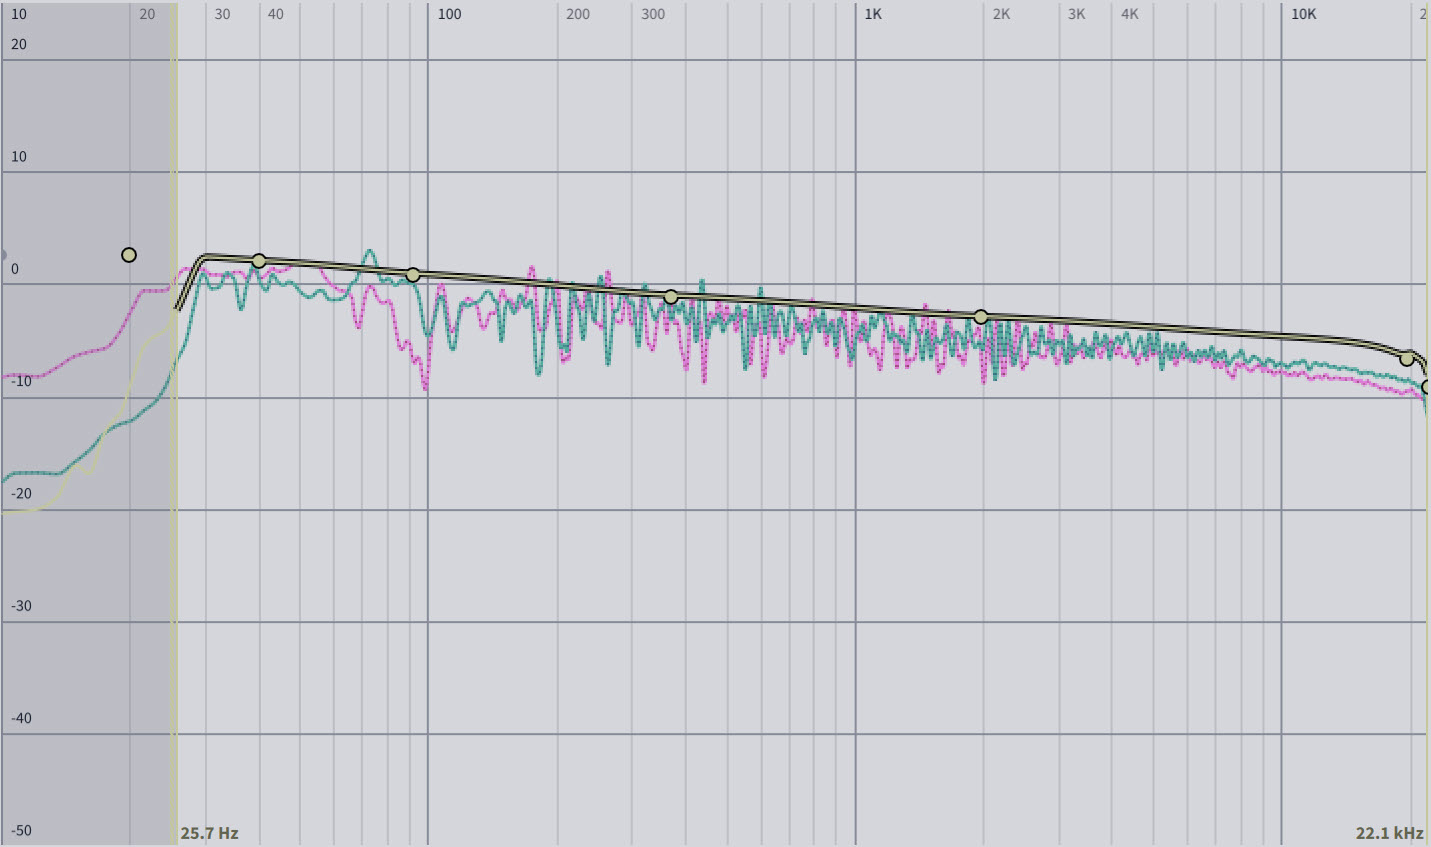Click the 4K frequency axis label
The height and width of the screenshot is (847, 1431).
[x=1129, y=14]
